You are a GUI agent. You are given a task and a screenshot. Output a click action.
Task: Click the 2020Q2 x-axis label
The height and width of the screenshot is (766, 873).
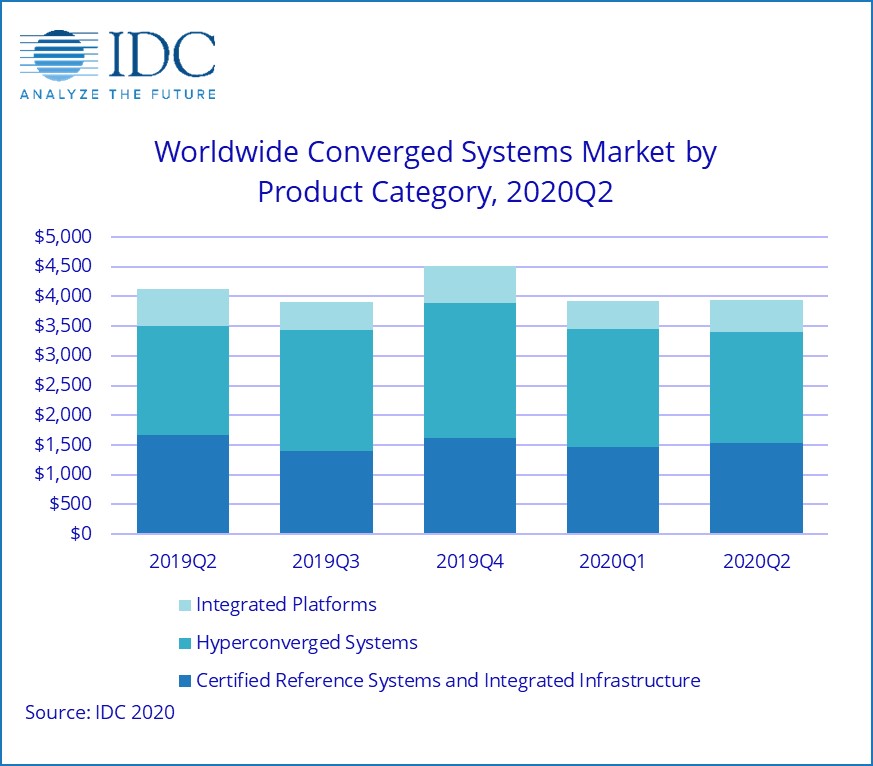757,561
